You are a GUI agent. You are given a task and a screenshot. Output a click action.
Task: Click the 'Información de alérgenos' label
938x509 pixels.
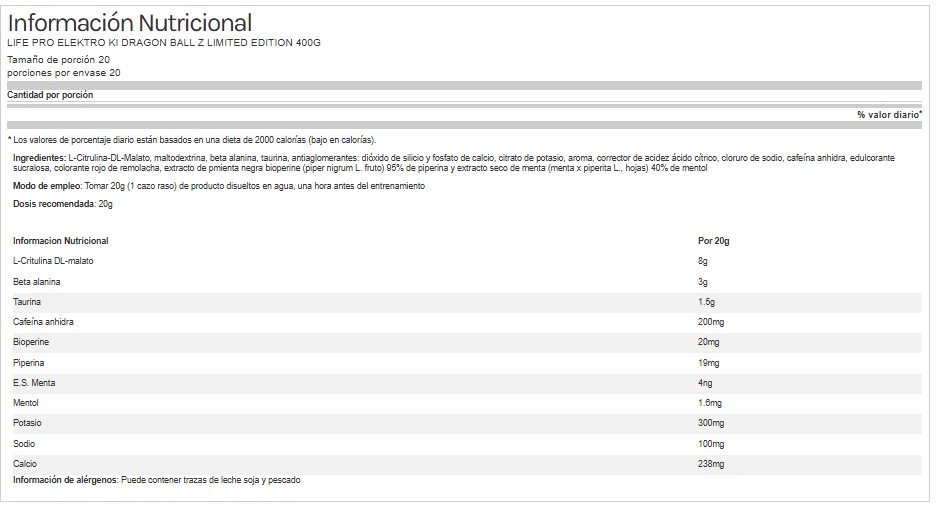coord(65,481)
